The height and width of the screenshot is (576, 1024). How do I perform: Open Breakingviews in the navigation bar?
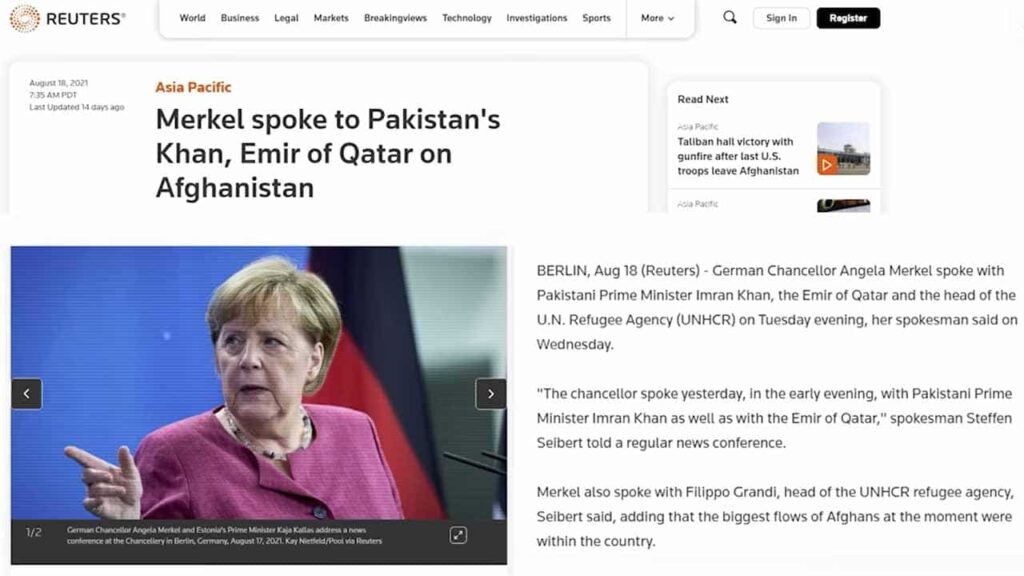point(395,18)
